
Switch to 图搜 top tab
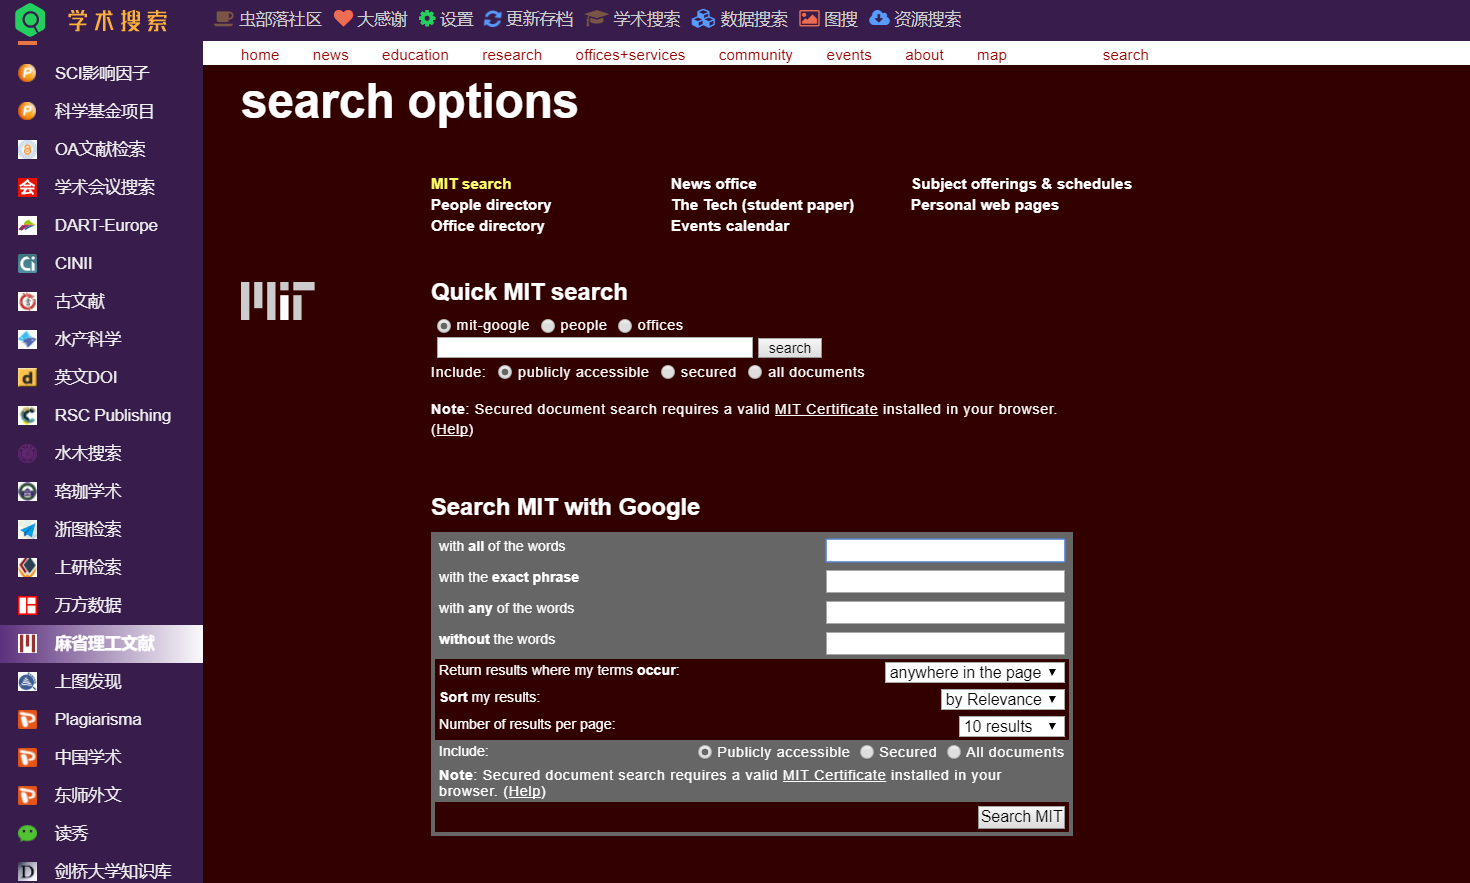[828, 19]
